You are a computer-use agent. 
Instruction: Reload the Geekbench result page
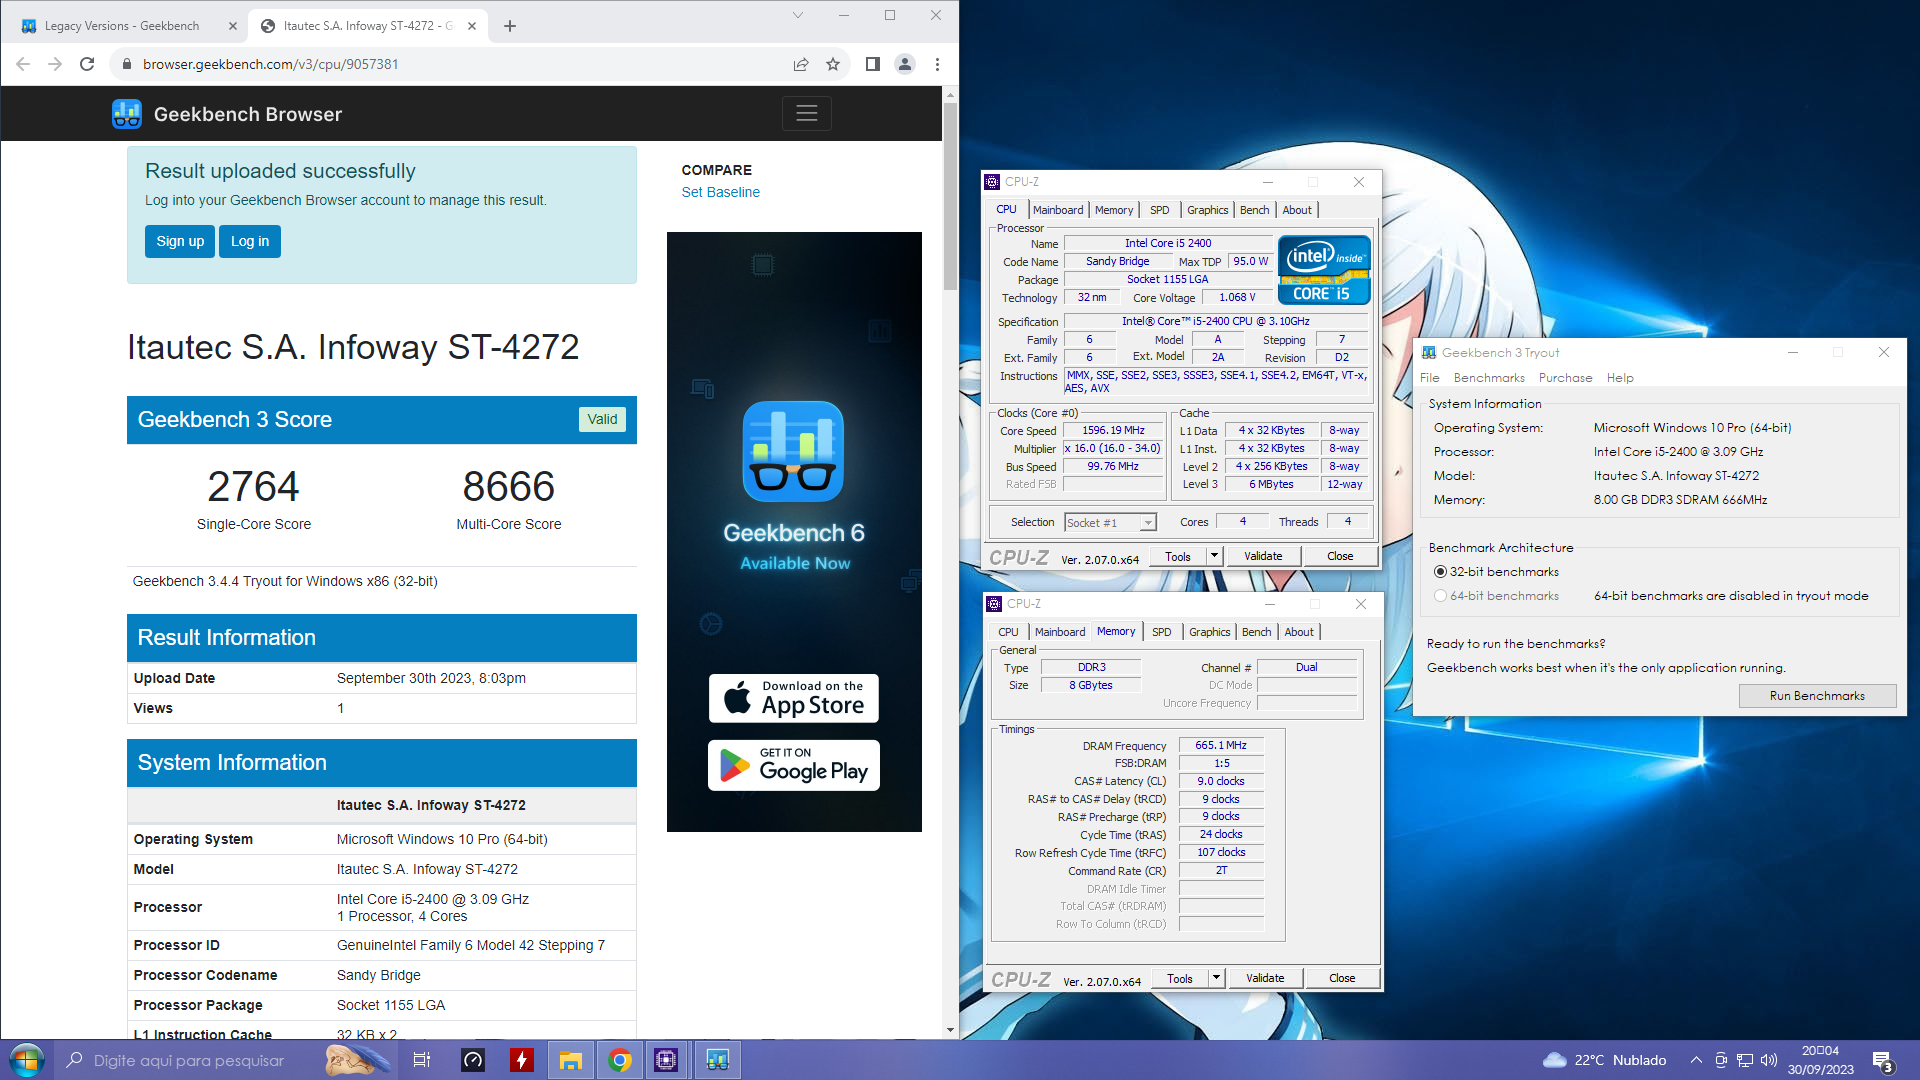[87, 64]
